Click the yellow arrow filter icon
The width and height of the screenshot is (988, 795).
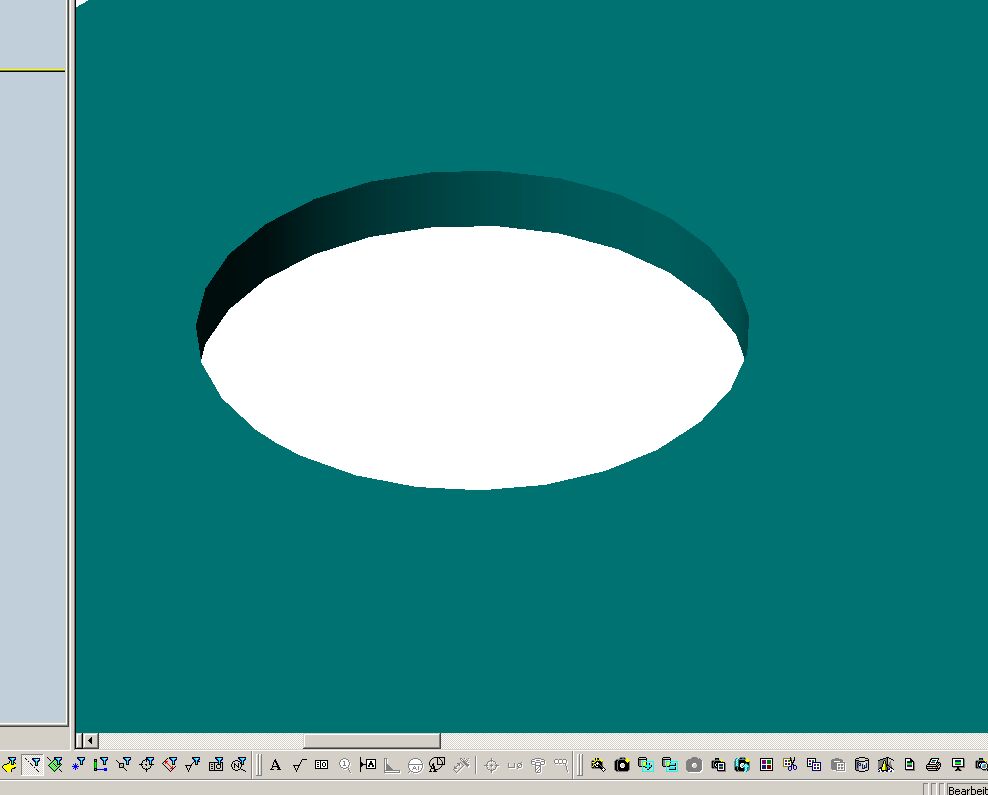pyautogui.click(x=9, y=765)
